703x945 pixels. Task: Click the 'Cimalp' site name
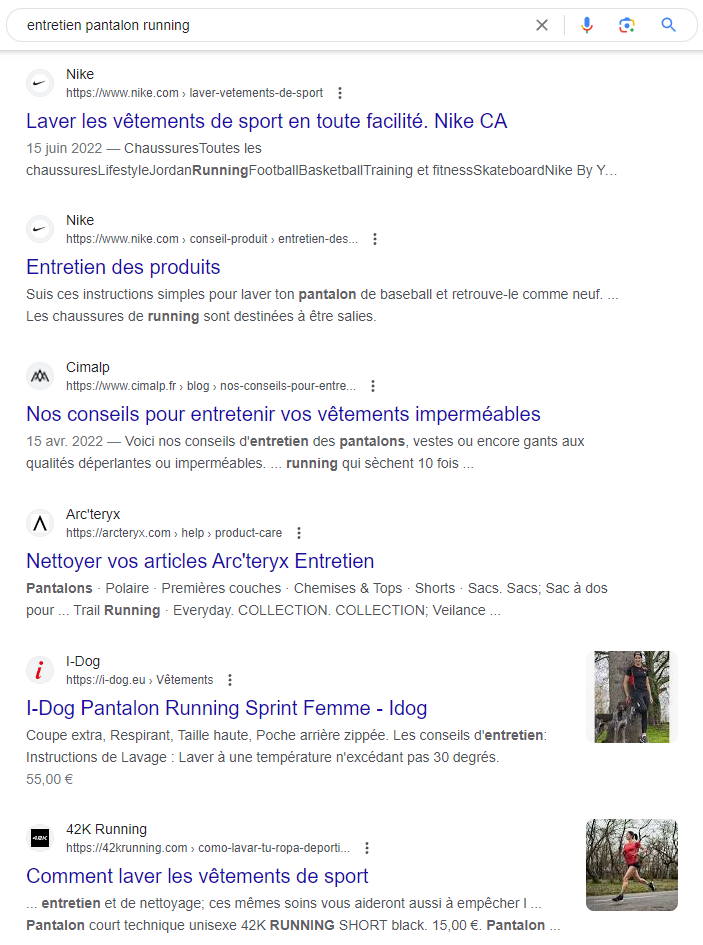coord(88,367)
